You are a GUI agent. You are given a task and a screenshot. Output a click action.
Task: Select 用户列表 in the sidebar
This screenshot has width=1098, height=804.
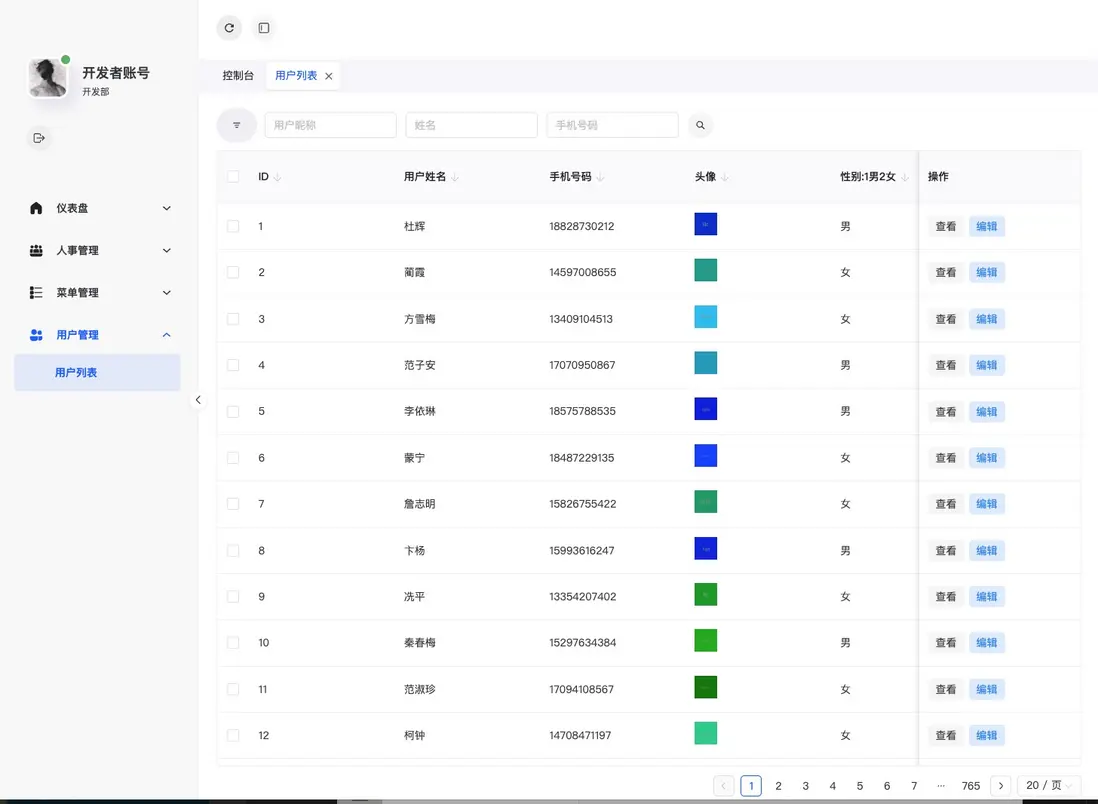pyautogui.click(x=76, y=373)
